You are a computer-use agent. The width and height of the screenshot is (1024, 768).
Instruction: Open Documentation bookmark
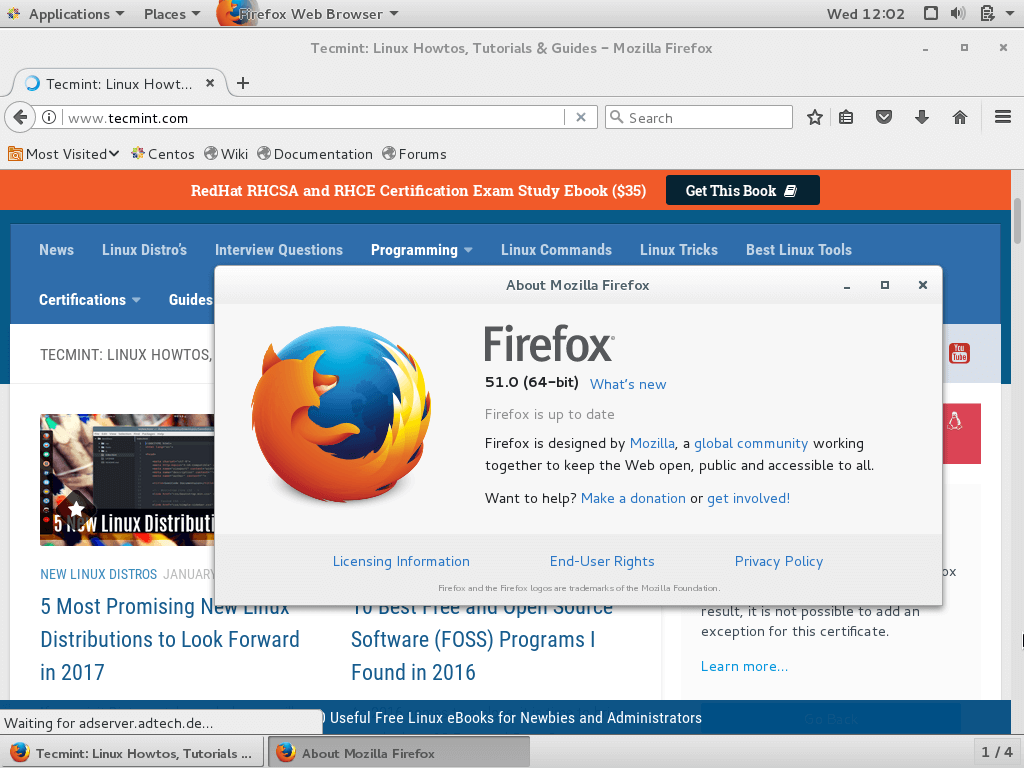[x=315, y=154]
